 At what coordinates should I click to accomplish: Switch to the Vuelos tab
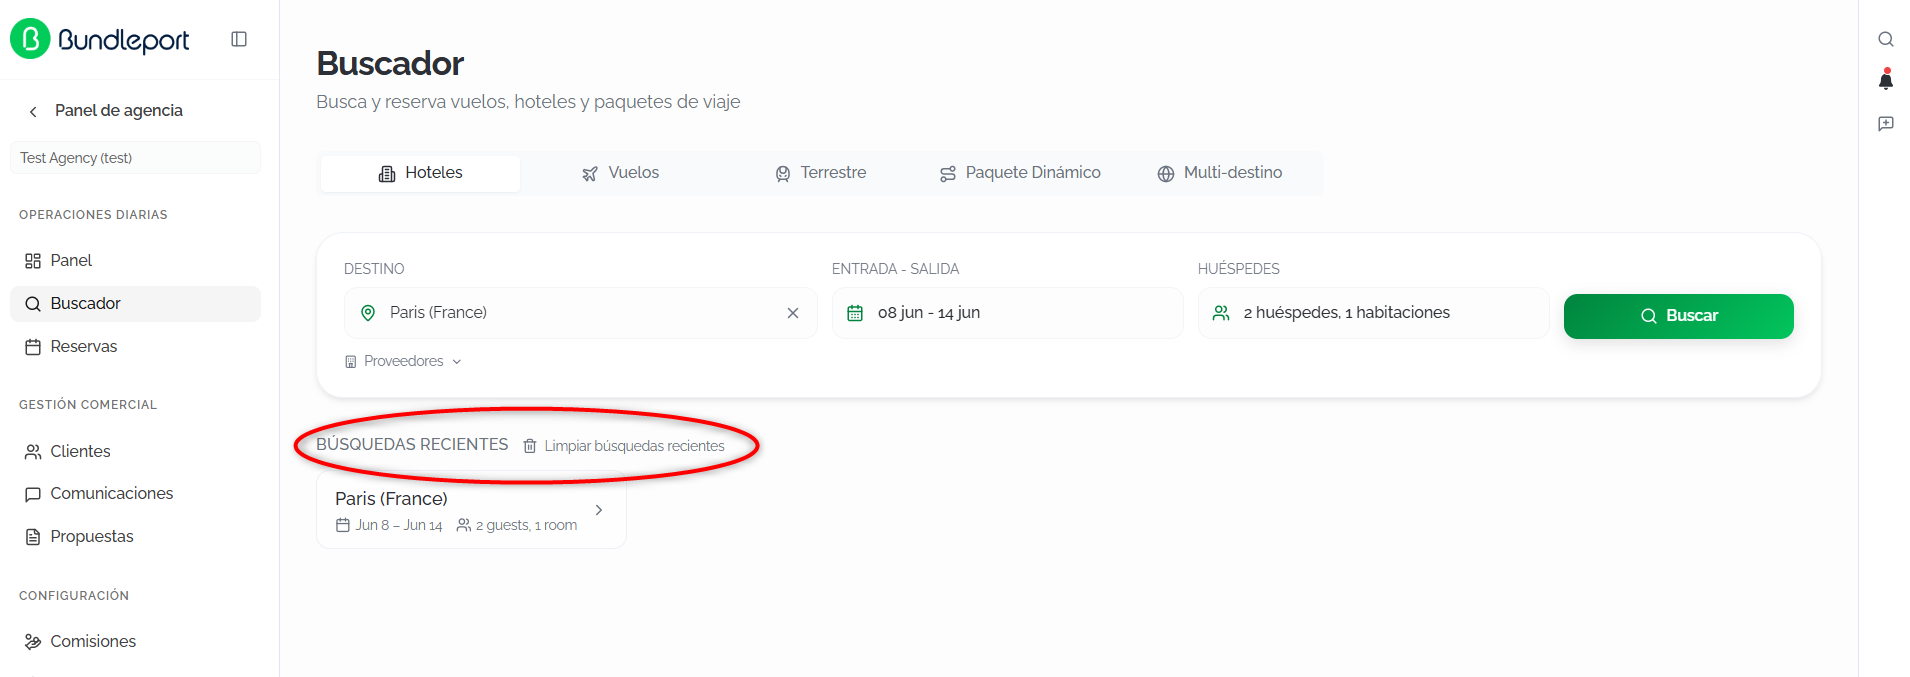[x=620, y=173]
